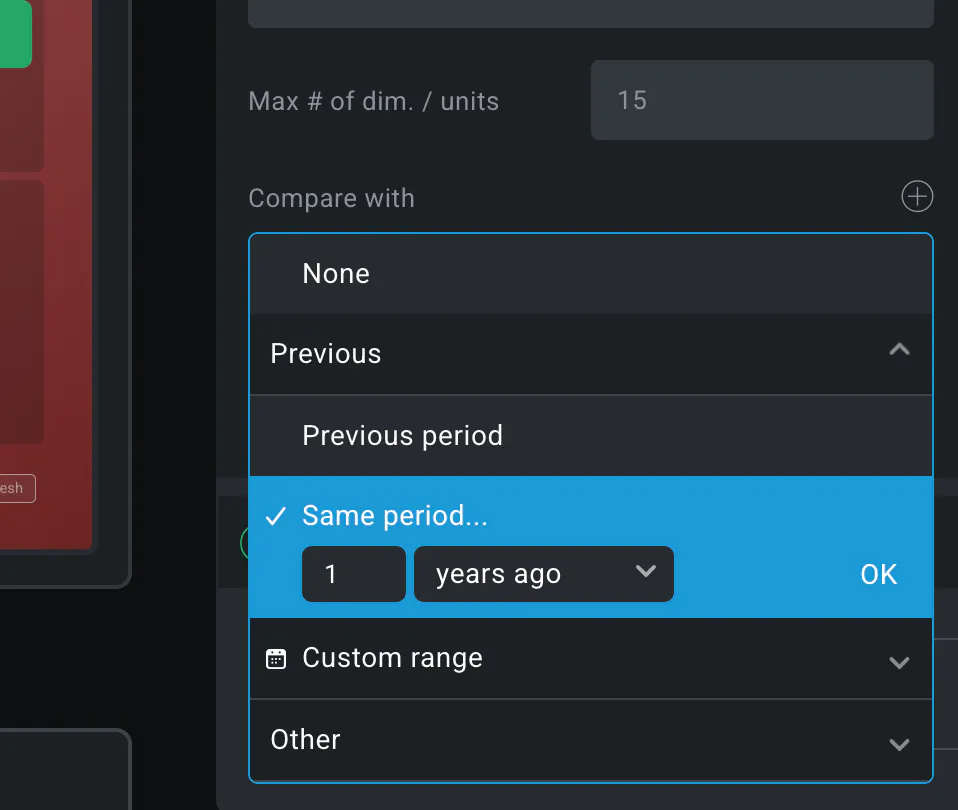958x810 pixels.
Task: Expand the Other section chevron
Action: pyautogui.click(x=899, y=744)
